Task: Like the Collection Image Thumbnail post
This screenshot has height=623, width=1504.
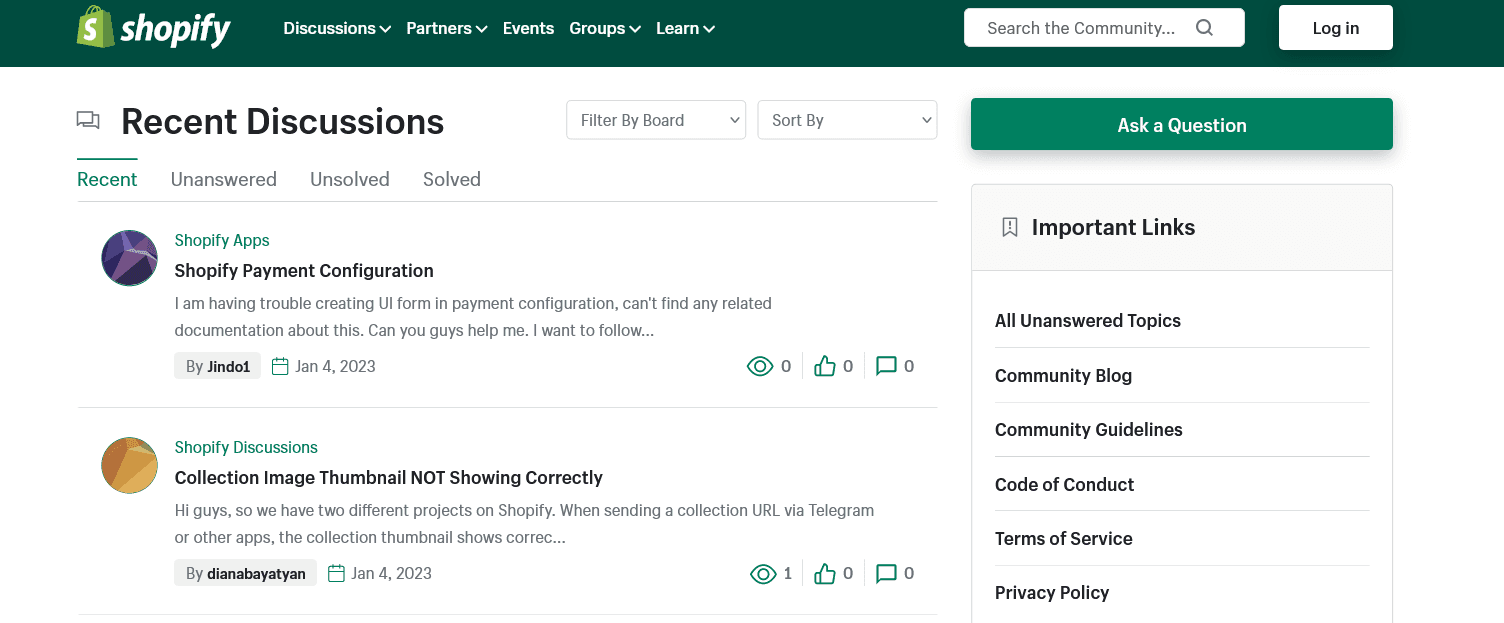Action: tap(825, 574)
